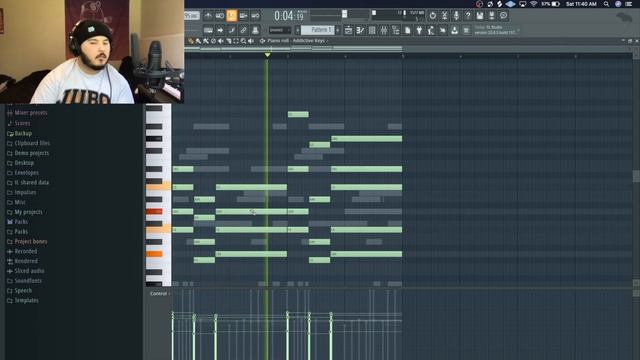Click the piano roll vertical scrollbar
640x360 pixels.
click(636, 176)
